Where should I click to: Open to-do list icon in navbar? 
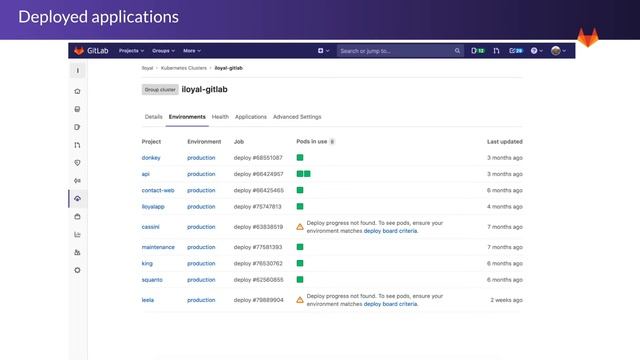pos(516,51)
